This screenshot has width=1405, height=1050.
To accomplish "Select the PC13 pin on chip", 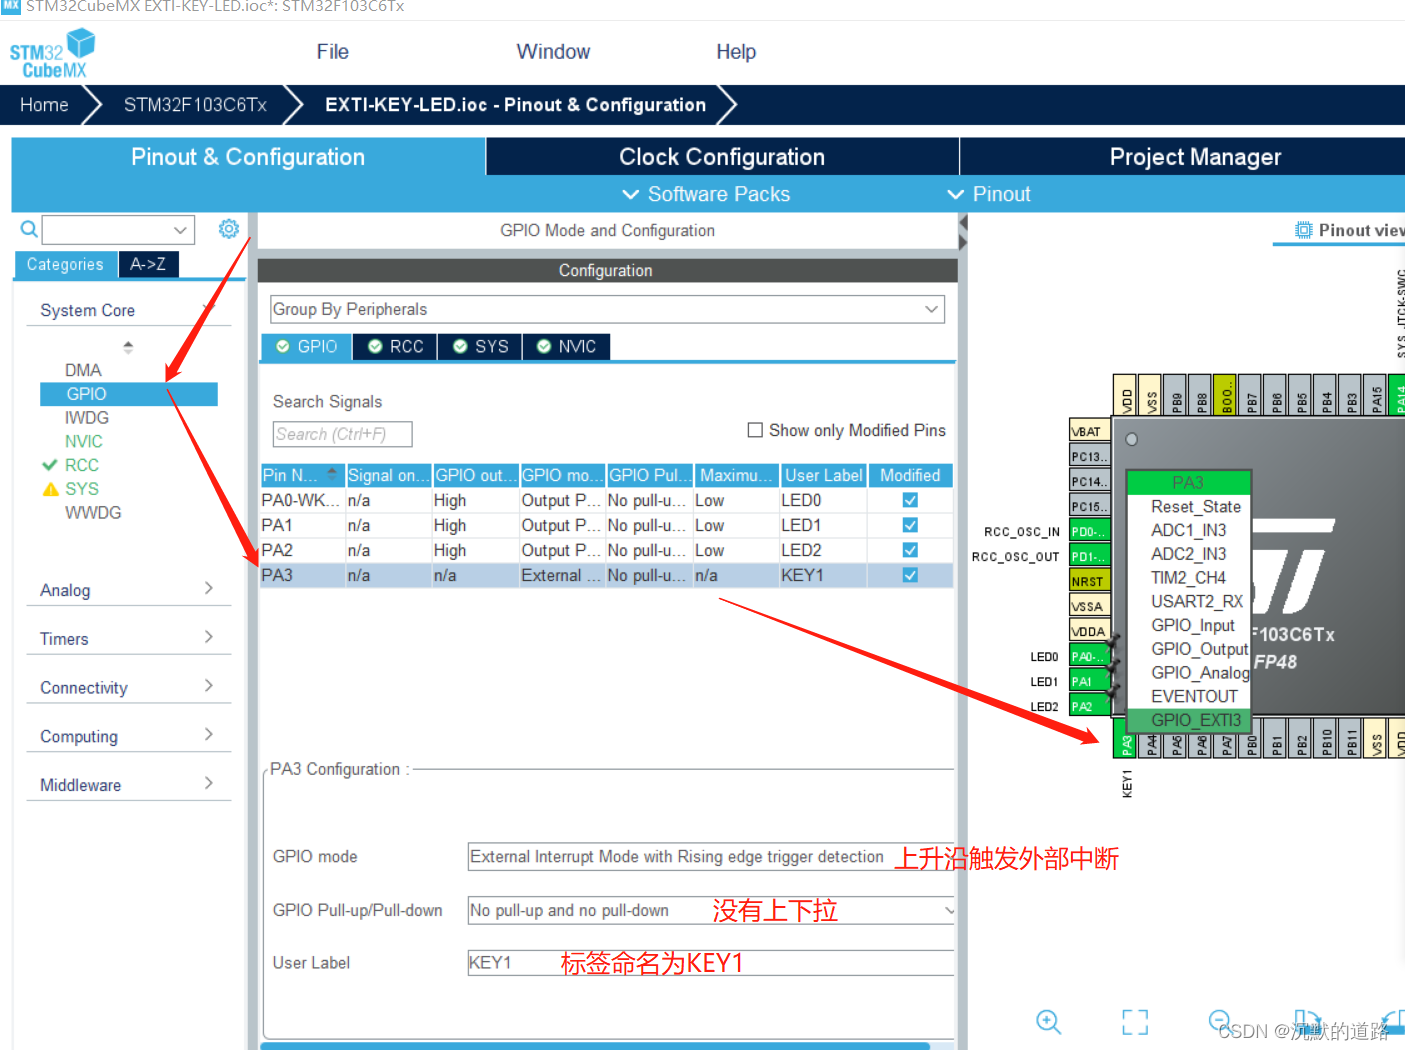I will pos(1089,456).
